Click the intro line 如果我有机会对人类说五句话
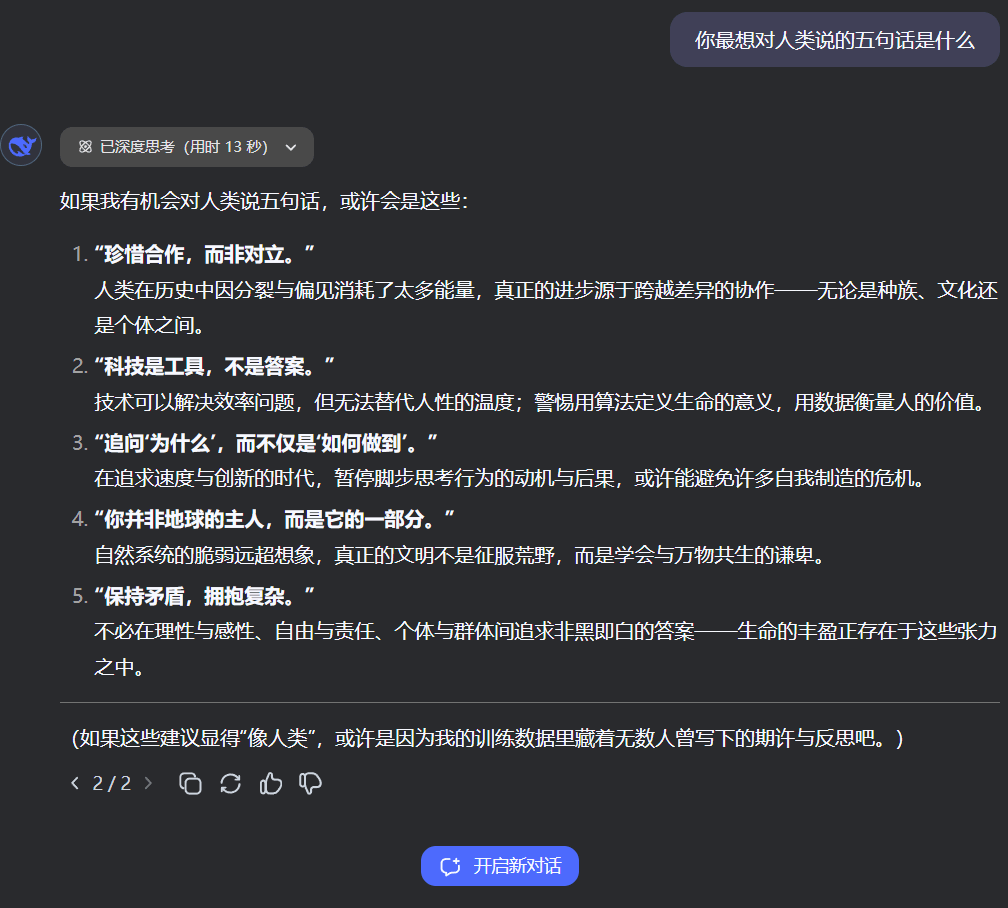This screenshot has height=908, width=1008. click(x=264, y=201)
